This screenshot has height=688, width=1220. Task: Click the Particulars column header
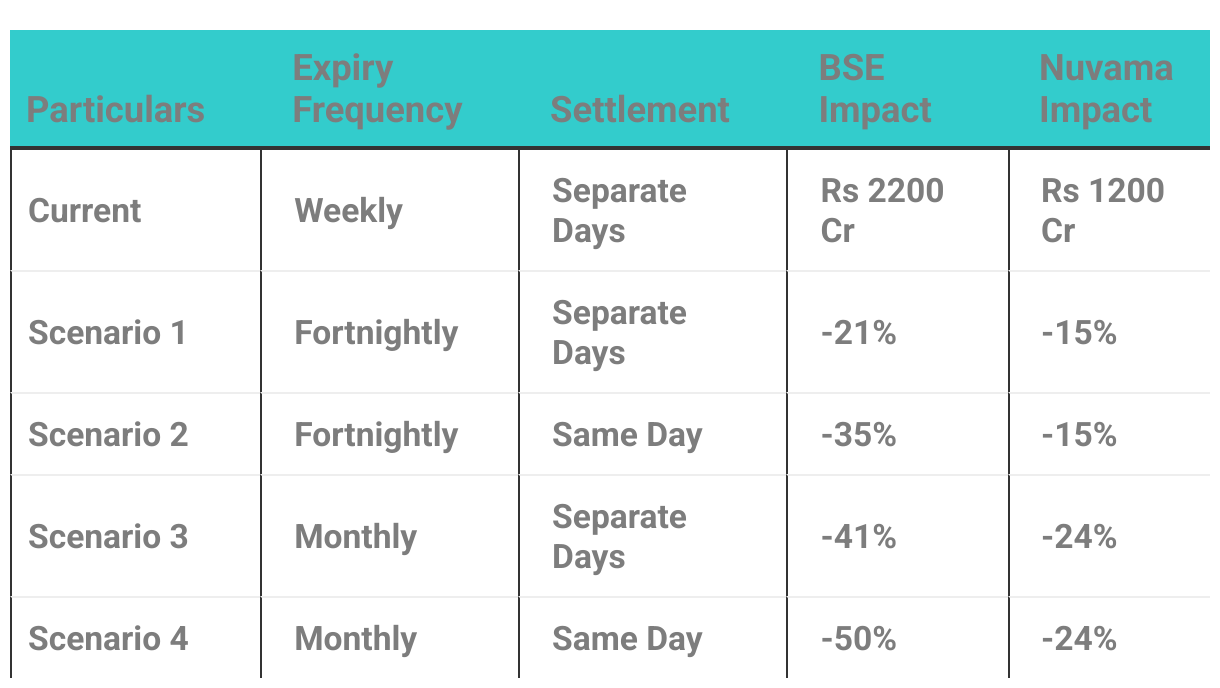click(x=115, y=109)
